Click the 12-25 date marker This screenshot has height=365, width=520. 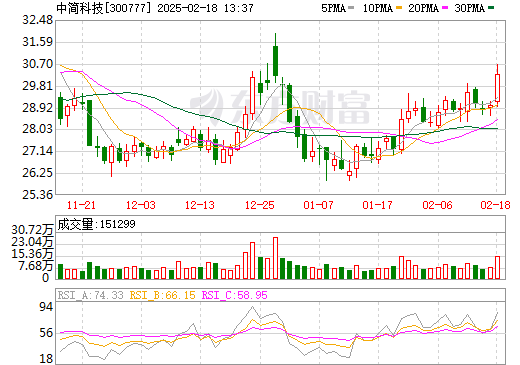pos(260,205)
